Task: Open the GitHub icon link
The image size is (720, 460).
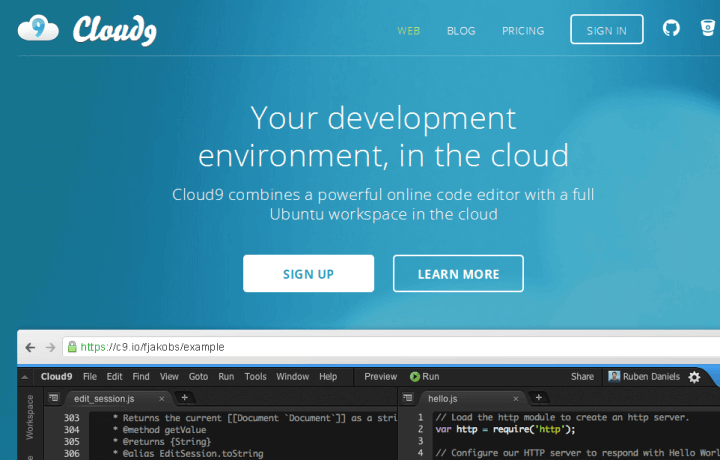Action: [x=671, y=28]
